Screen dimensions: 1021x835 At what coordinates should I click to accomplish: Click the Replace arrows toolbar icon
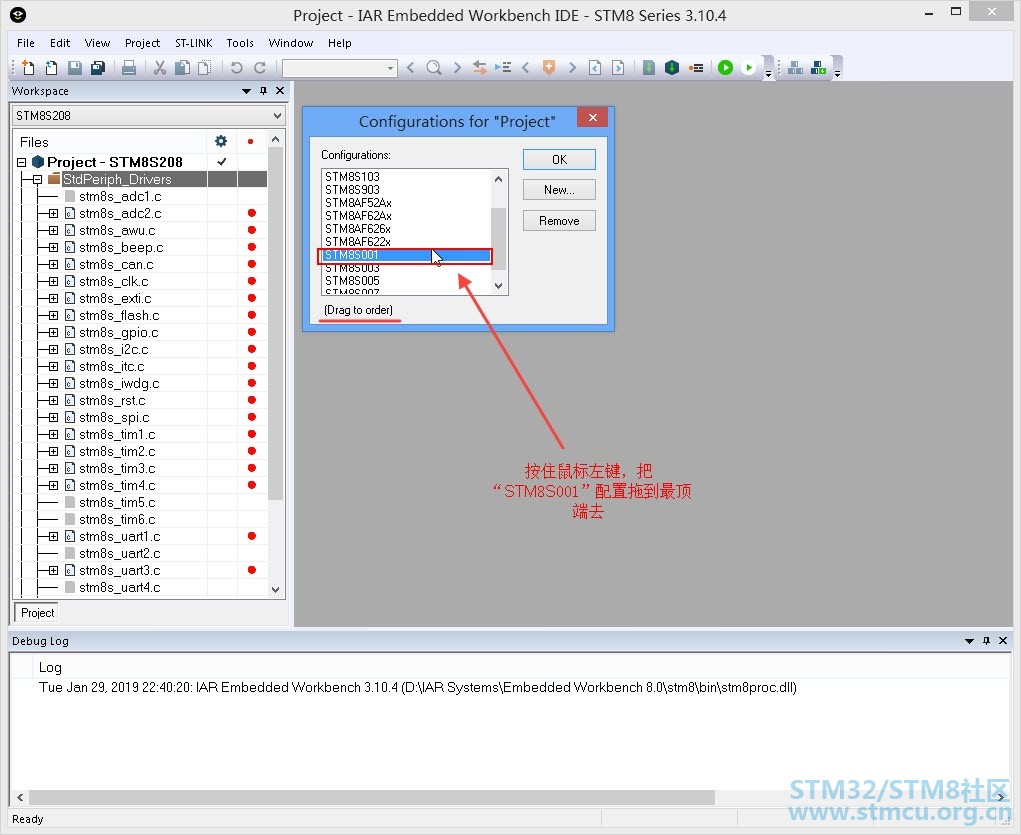coord(480,67)
